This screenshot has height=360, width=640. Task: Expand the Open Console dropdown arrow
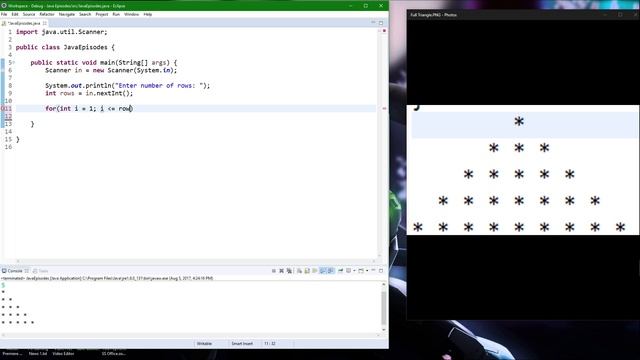point(367,271)
